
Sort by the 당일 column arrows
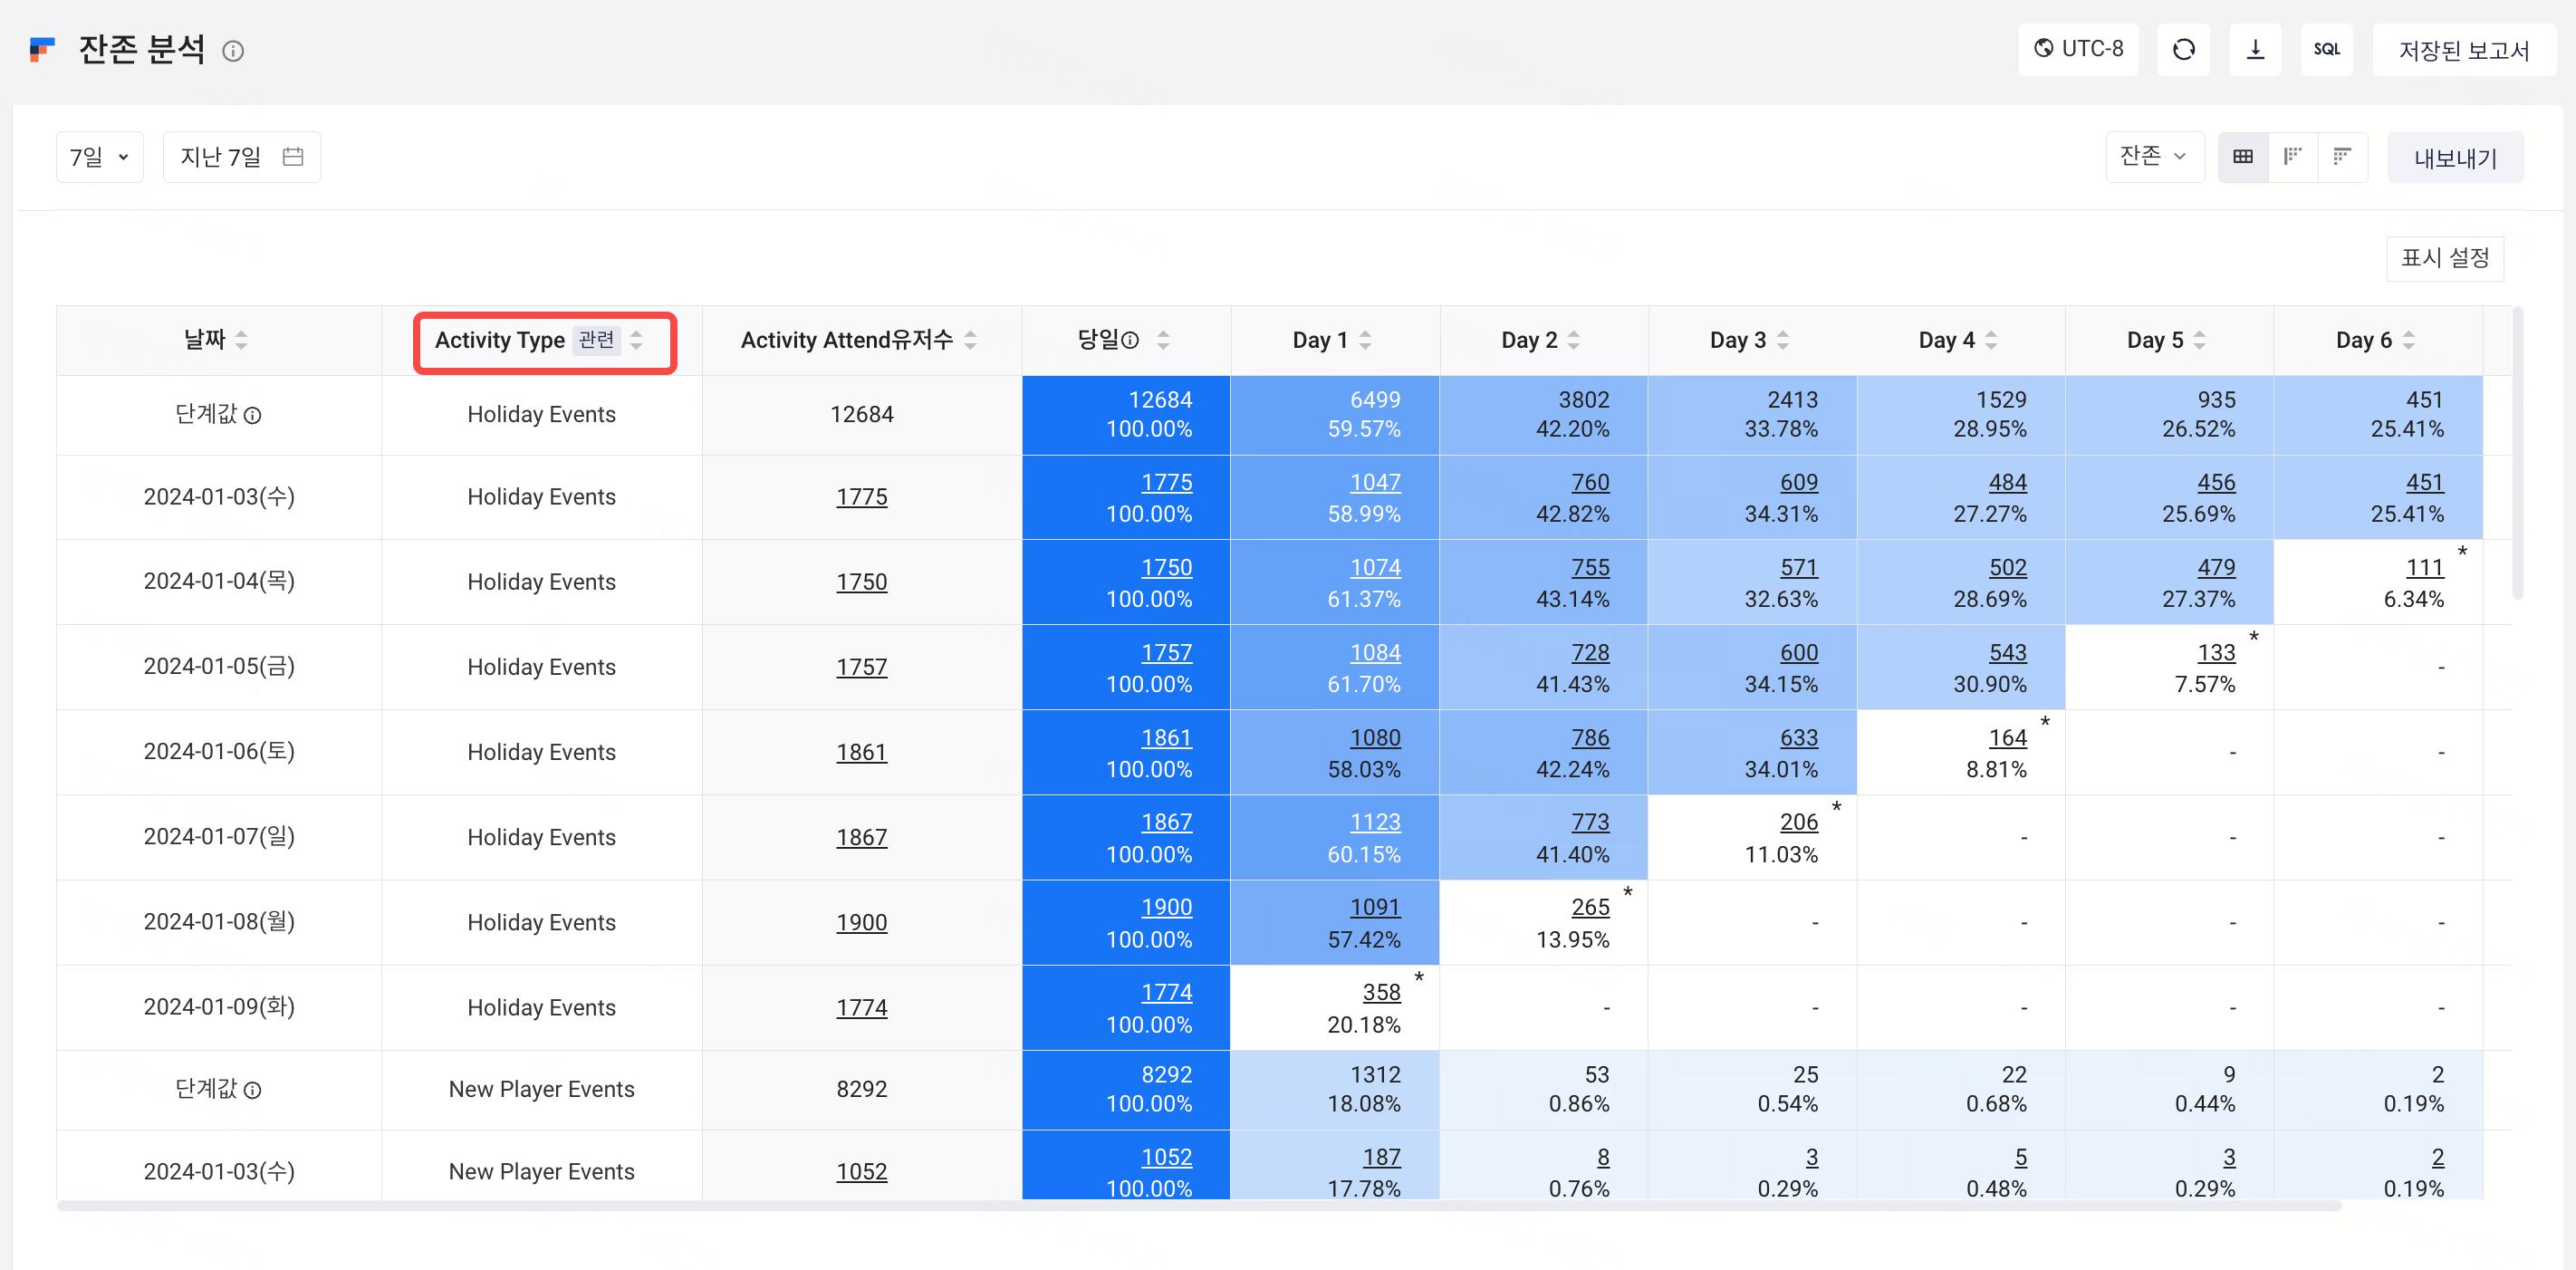click(x=1163, y=341)
